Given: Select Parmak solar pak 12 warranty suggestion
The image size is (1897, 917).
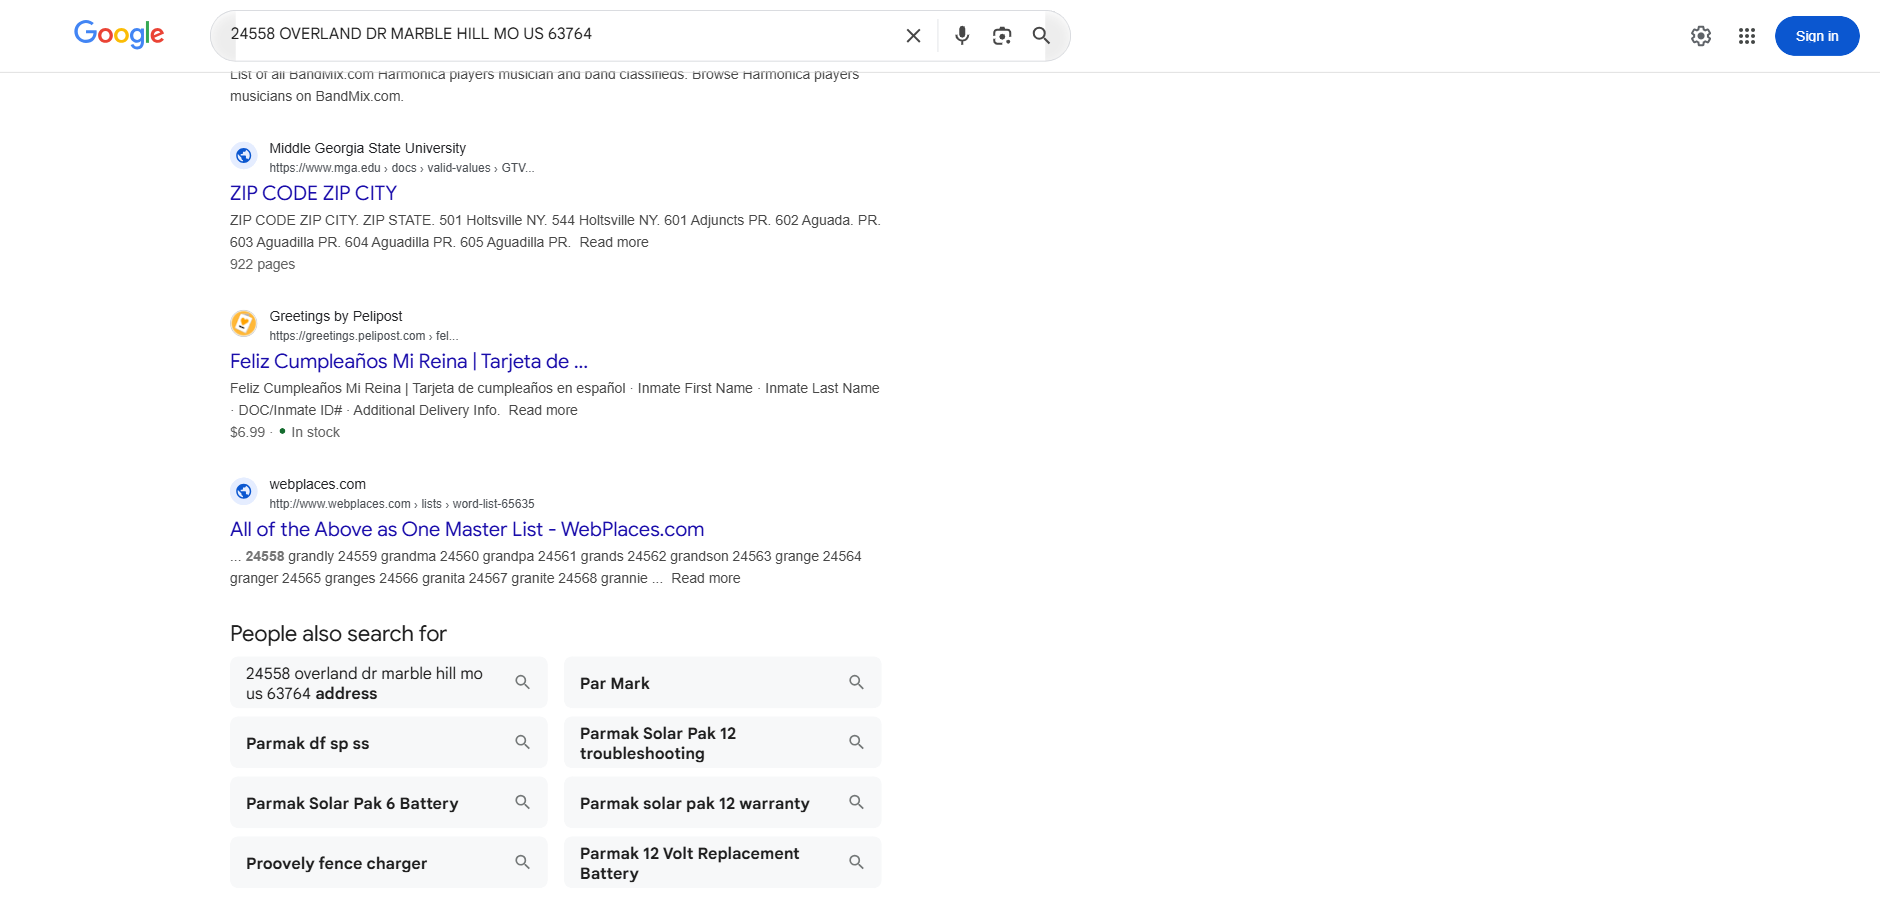Looking at the screenshot, I should (x=722, y=803).
